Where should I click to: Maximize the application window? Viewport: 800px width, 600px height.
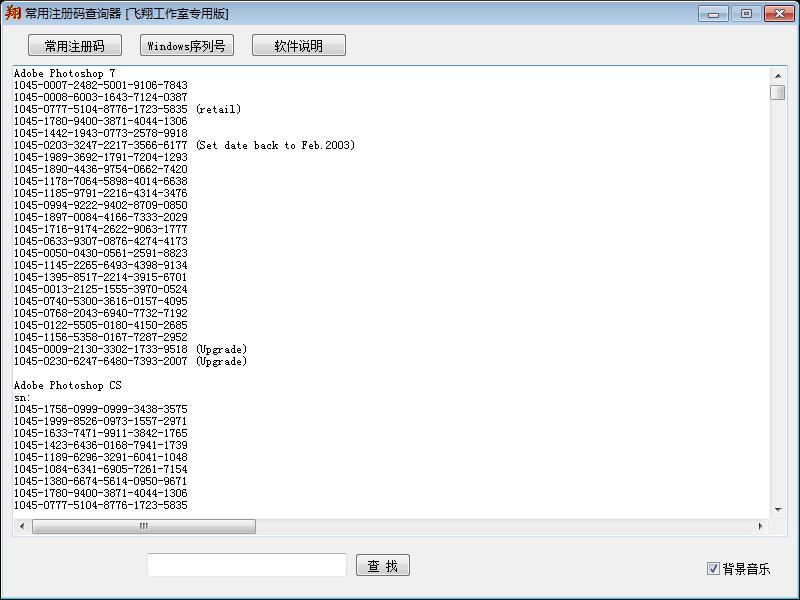745,14
